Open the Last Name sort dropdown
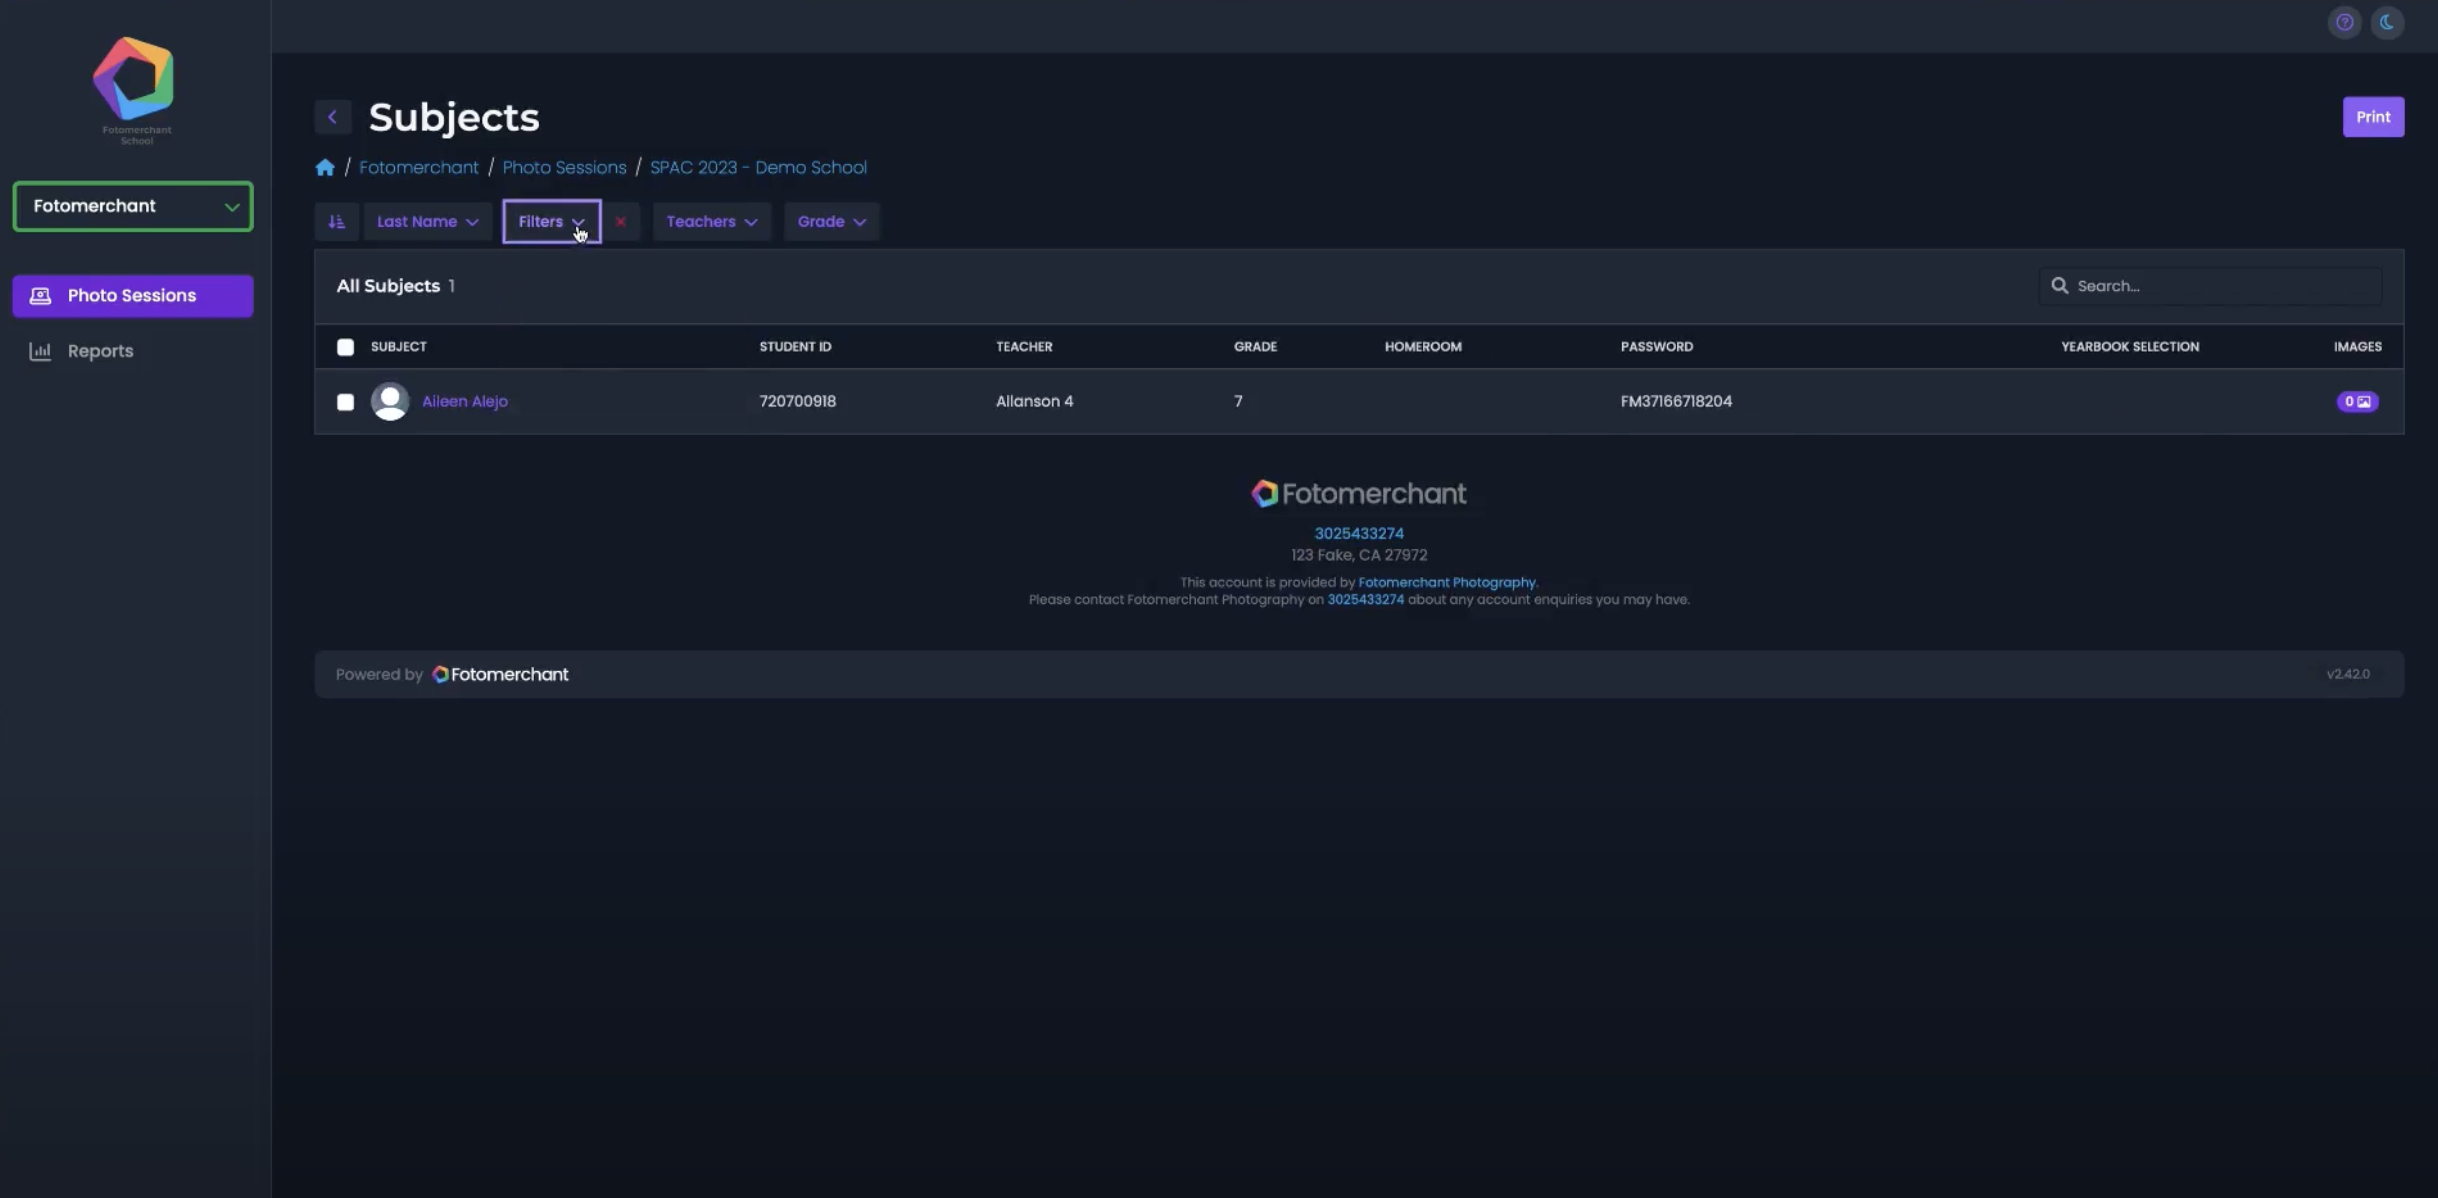2438x1198 pixels. tap(427, 221)
